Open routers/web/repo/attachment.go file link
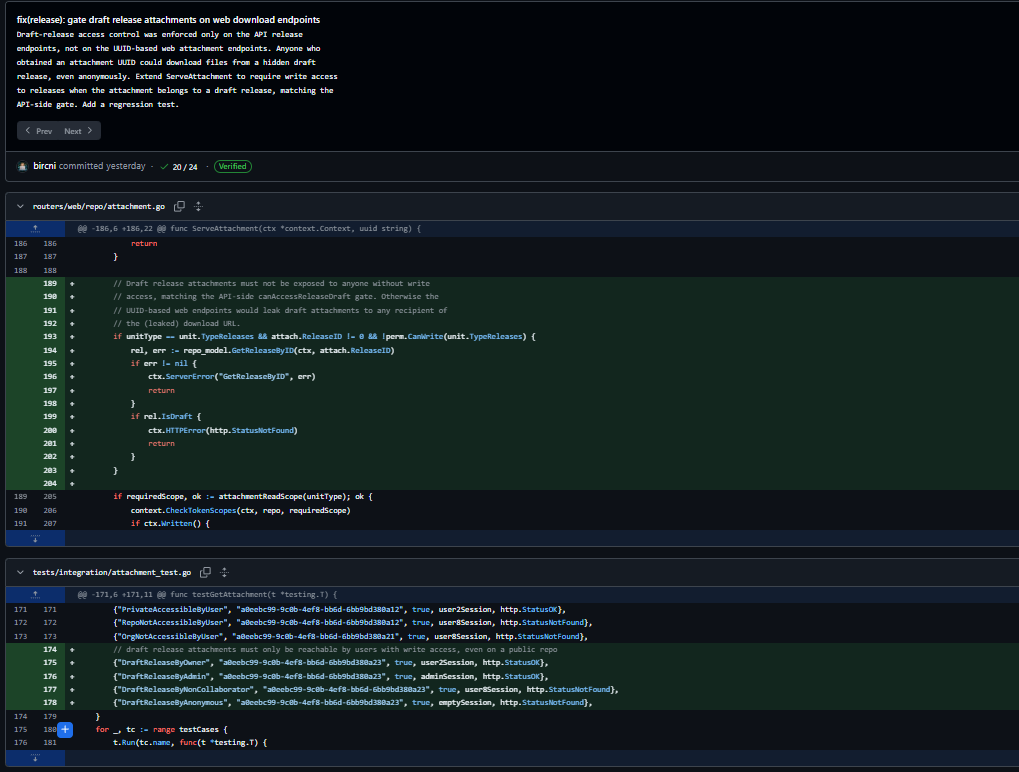This screenshot has width=1019, height=772. pos(99,206)
